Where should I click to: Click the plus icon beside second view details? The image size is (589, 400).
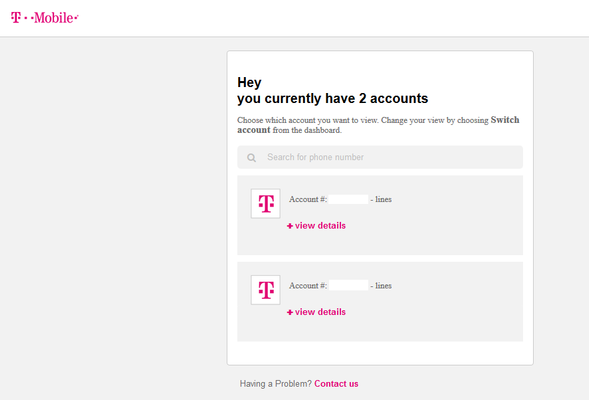tap(290, 312)
